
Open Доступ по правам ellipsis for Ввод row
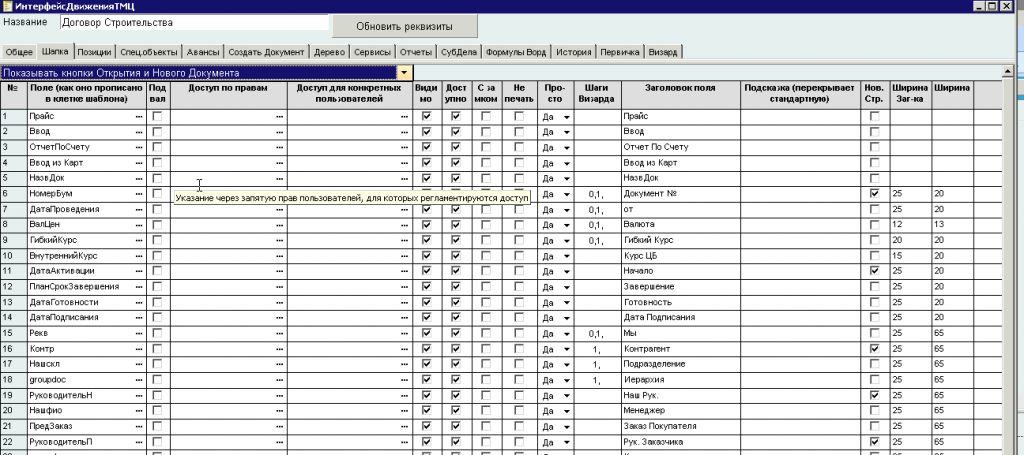[280, 132]
